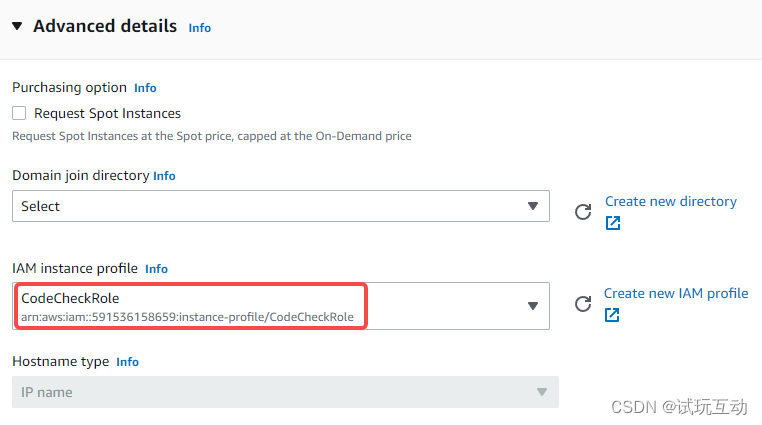The image size is (762, 425).
Task: Click the Hostname type dropdown arrow
Action: pyautogui.click(x=542, y=392)
